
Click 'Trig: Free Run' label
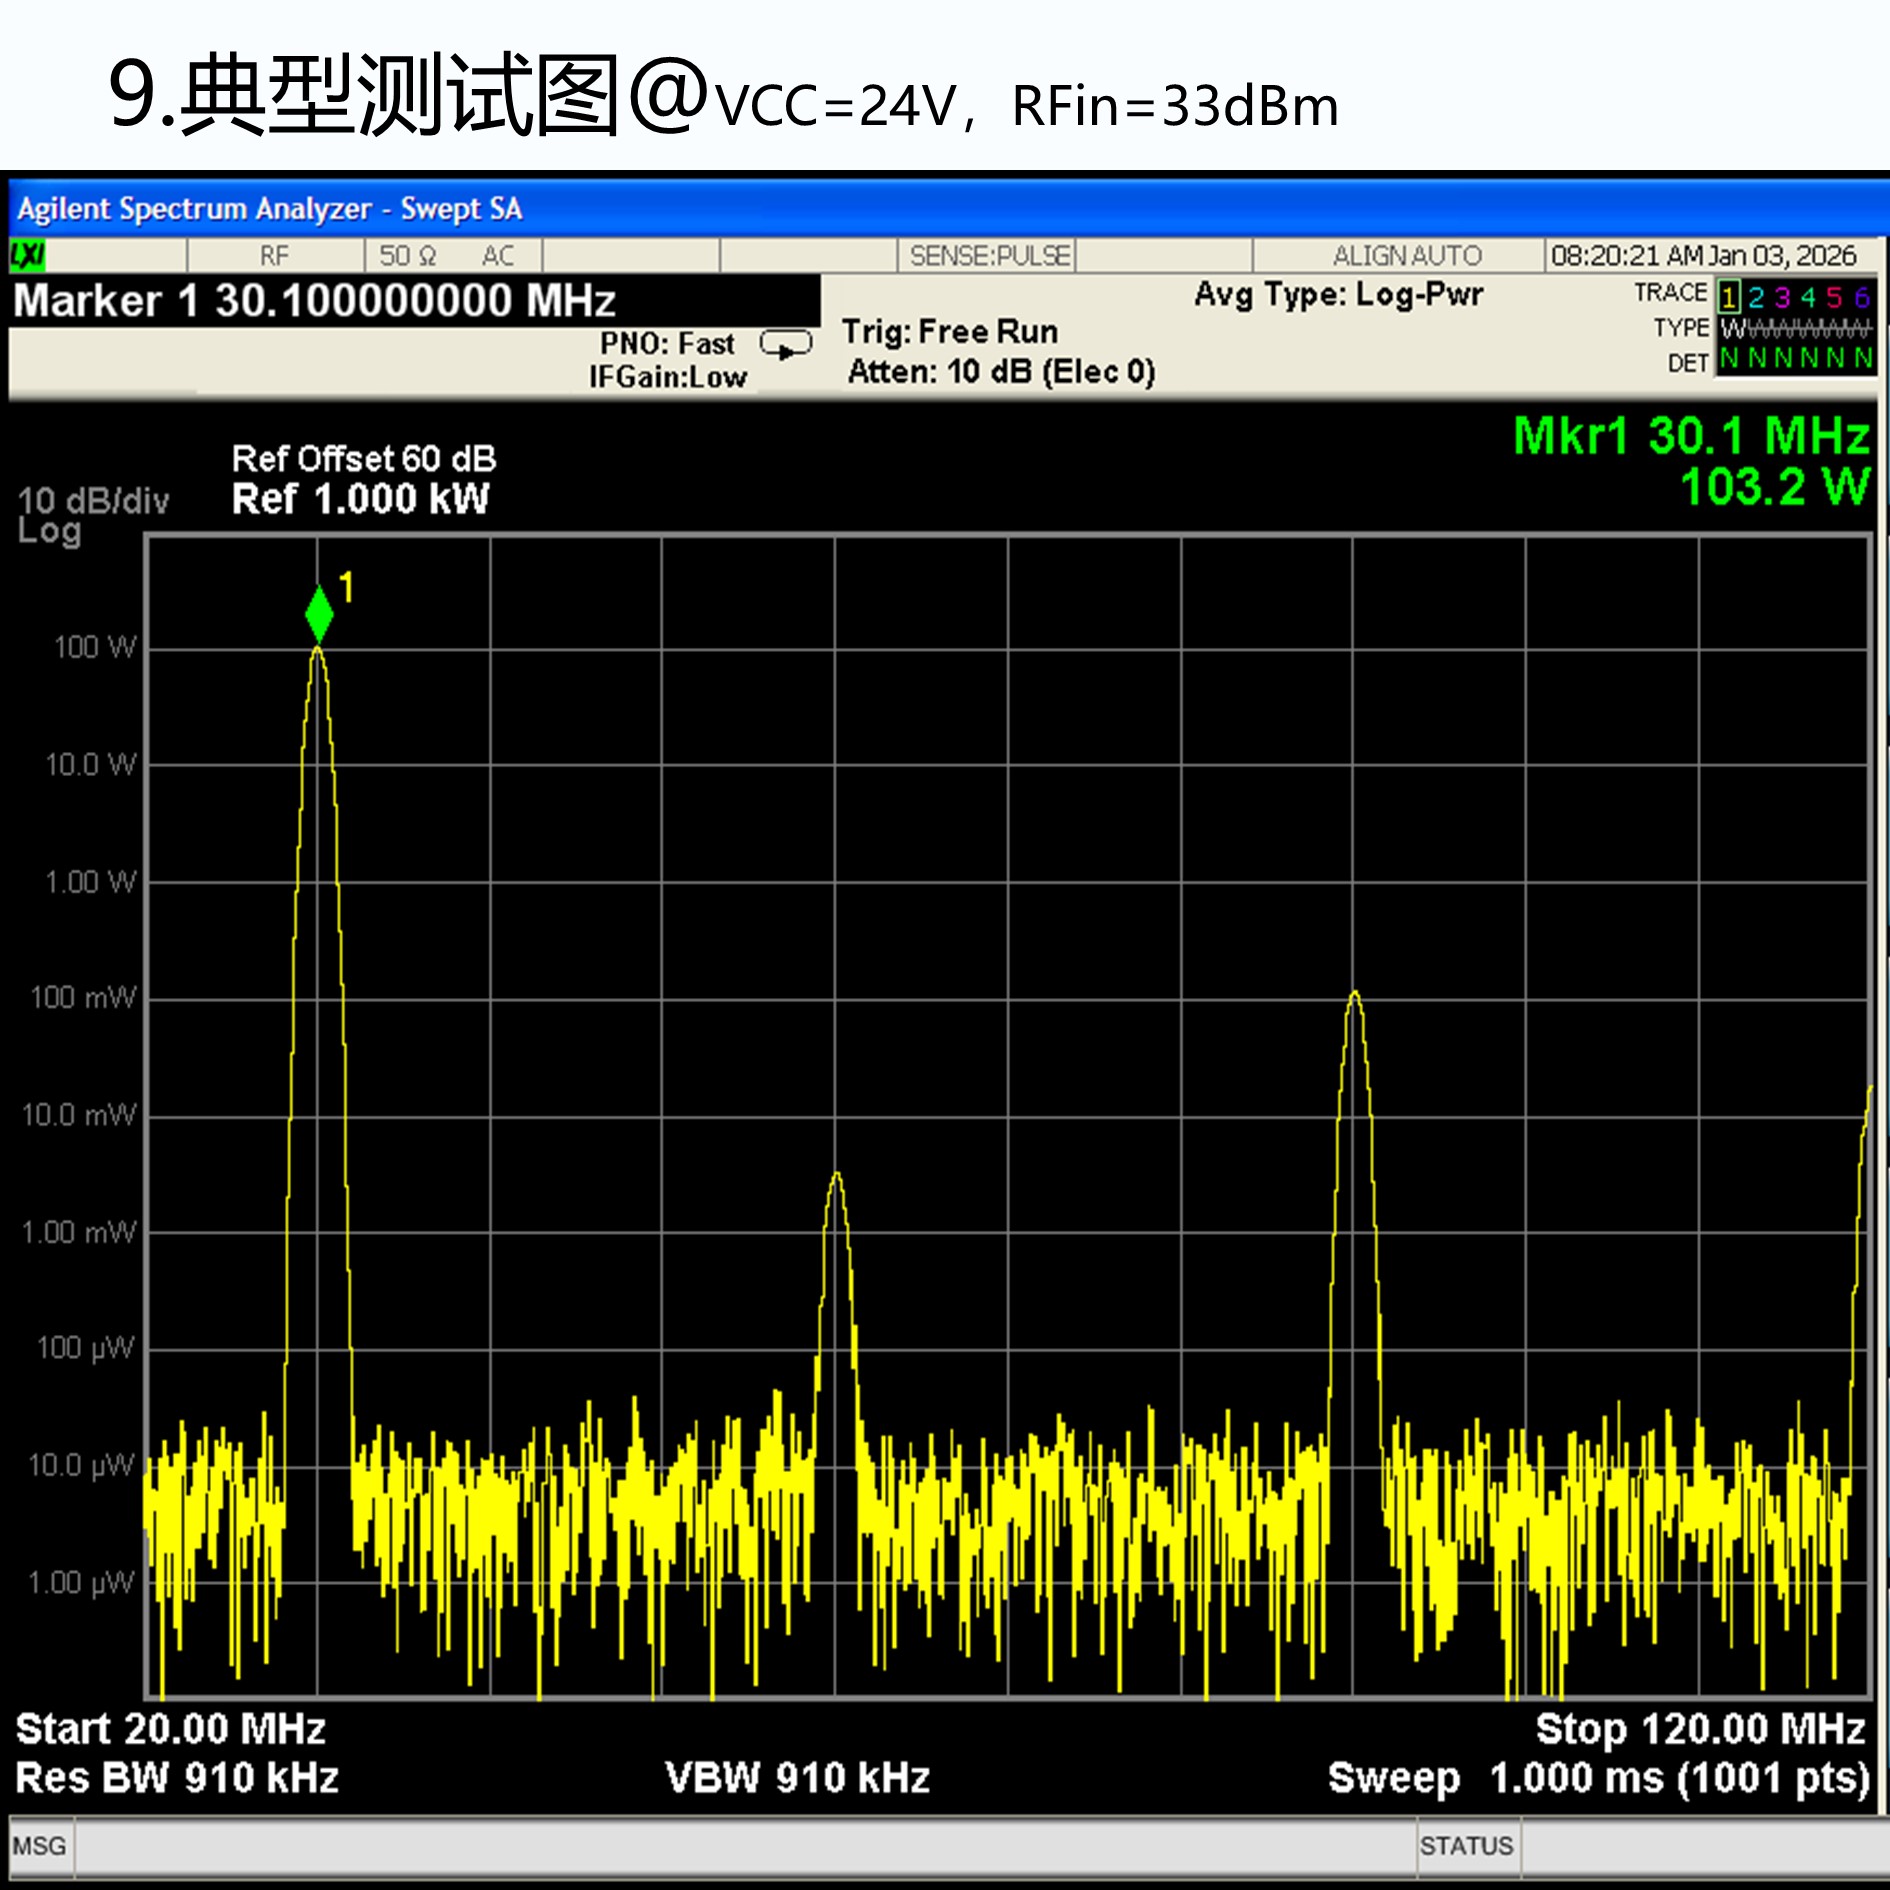[950, 331]
